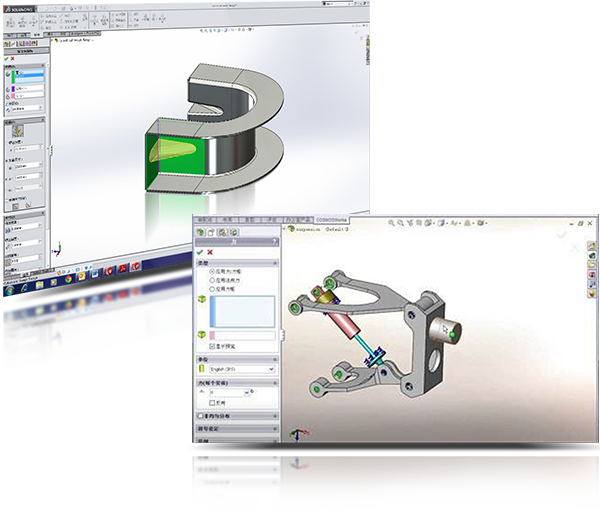This screenshot has height=522, width=600.
Task: Collapse the Type section header arrow
Action: click(275, 263)
